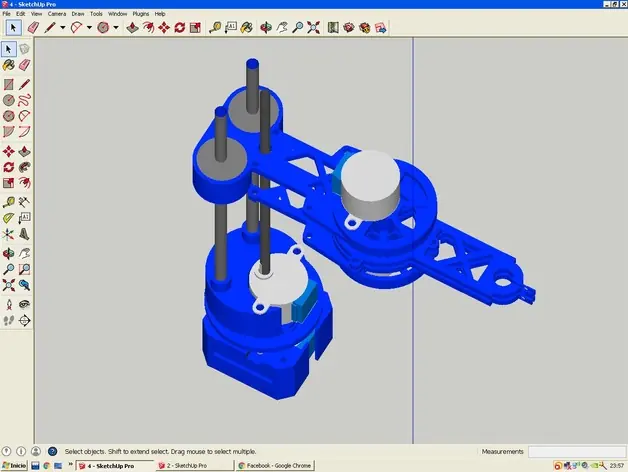Click the Send to LayOut icon
Image resolution: width=628 pixels, height=472 pixels.
(x=380, y=28)
